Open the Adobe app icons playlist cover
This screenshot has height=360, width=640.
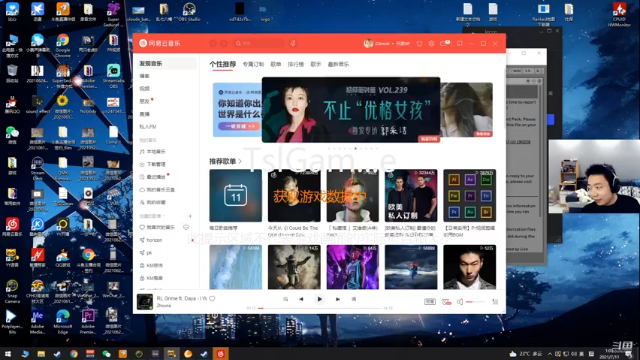pyautogui.click(x=470, y=196)
